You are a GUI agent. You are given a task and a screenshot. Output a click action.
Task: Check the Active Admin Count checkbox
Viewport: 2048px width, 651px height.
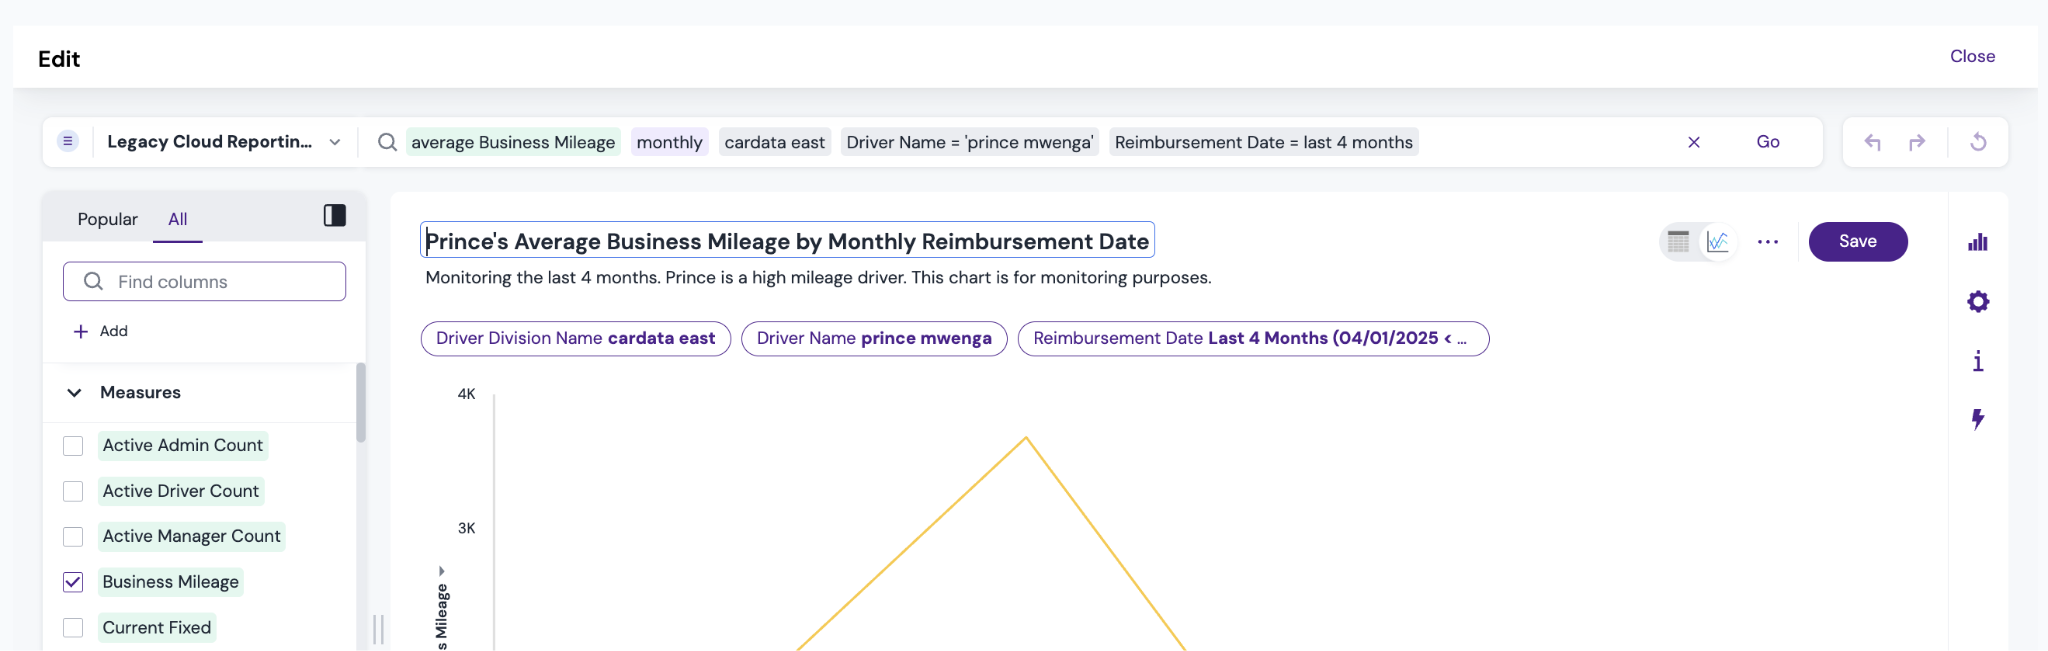(x=73, y=446)
